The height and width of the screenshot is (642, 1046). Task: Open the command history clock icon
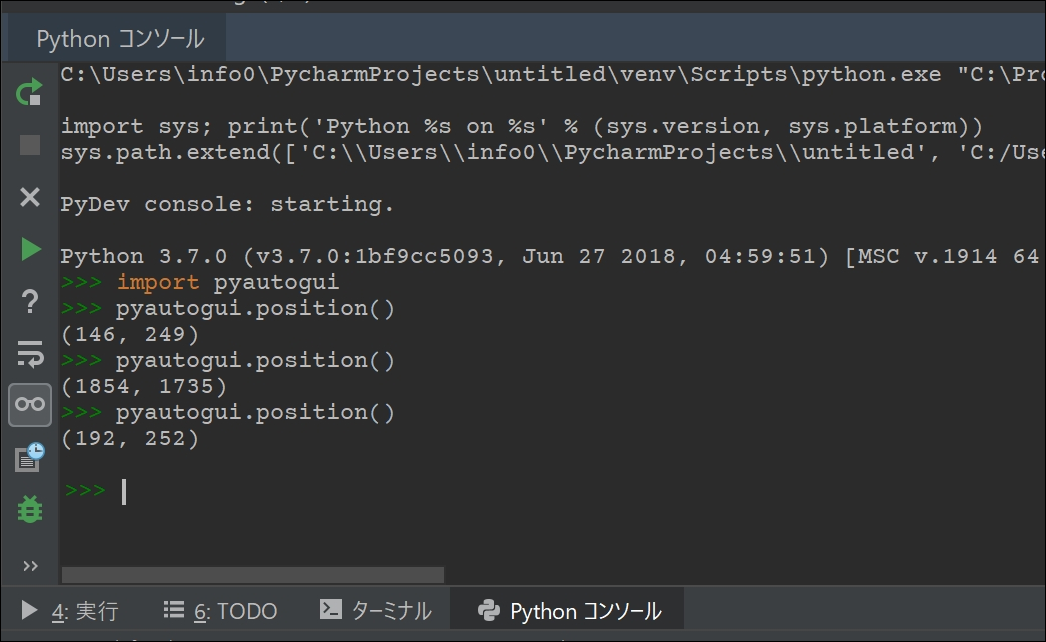[29, 457]
